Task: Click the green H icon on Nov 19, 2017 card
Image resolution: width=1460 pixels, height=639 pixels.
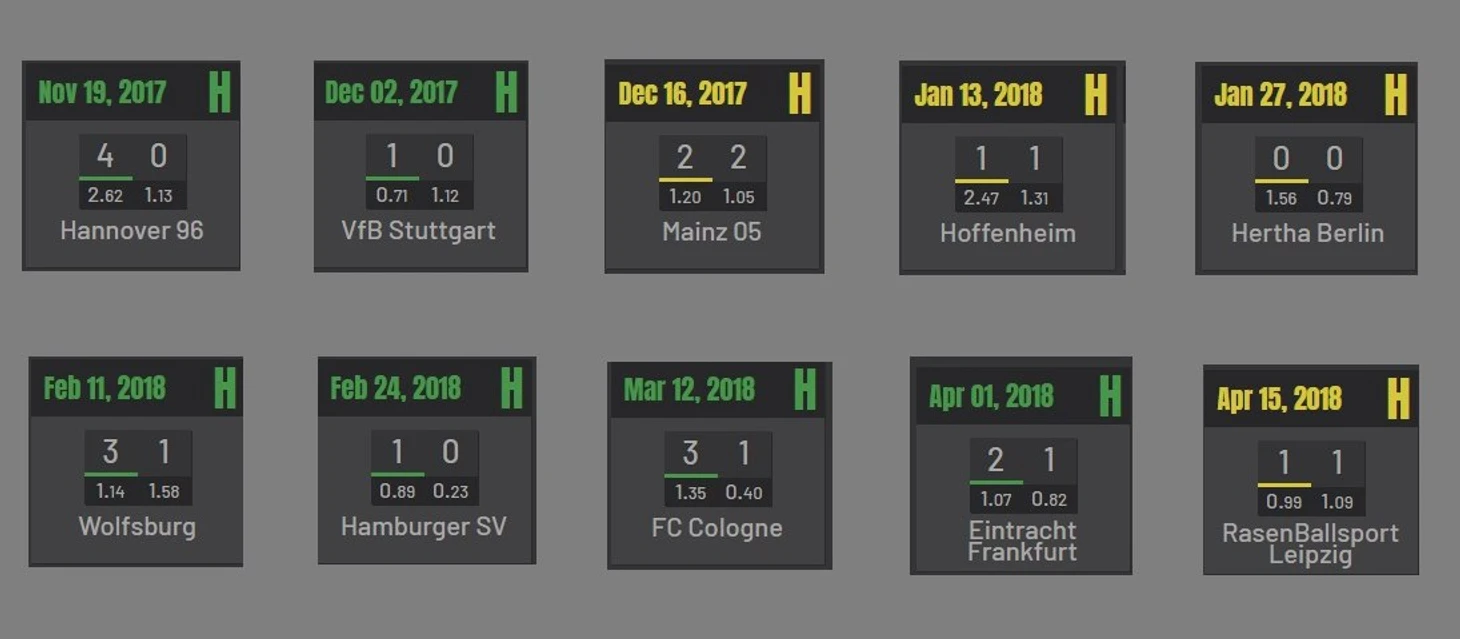Action: pos(220,93)
